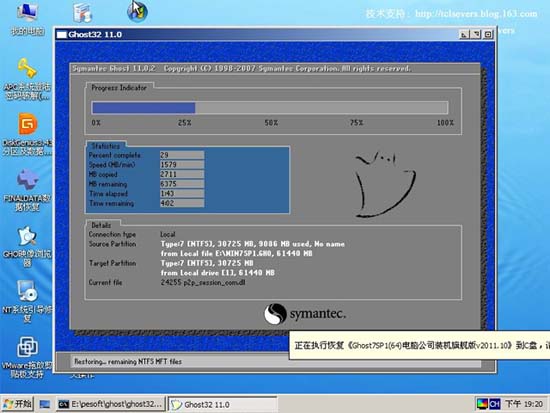Viewport: 550px width, 413px height.
Task: Click the Source Partition NTFS description line
Action: pyautogui.click(x=253, y=244)
